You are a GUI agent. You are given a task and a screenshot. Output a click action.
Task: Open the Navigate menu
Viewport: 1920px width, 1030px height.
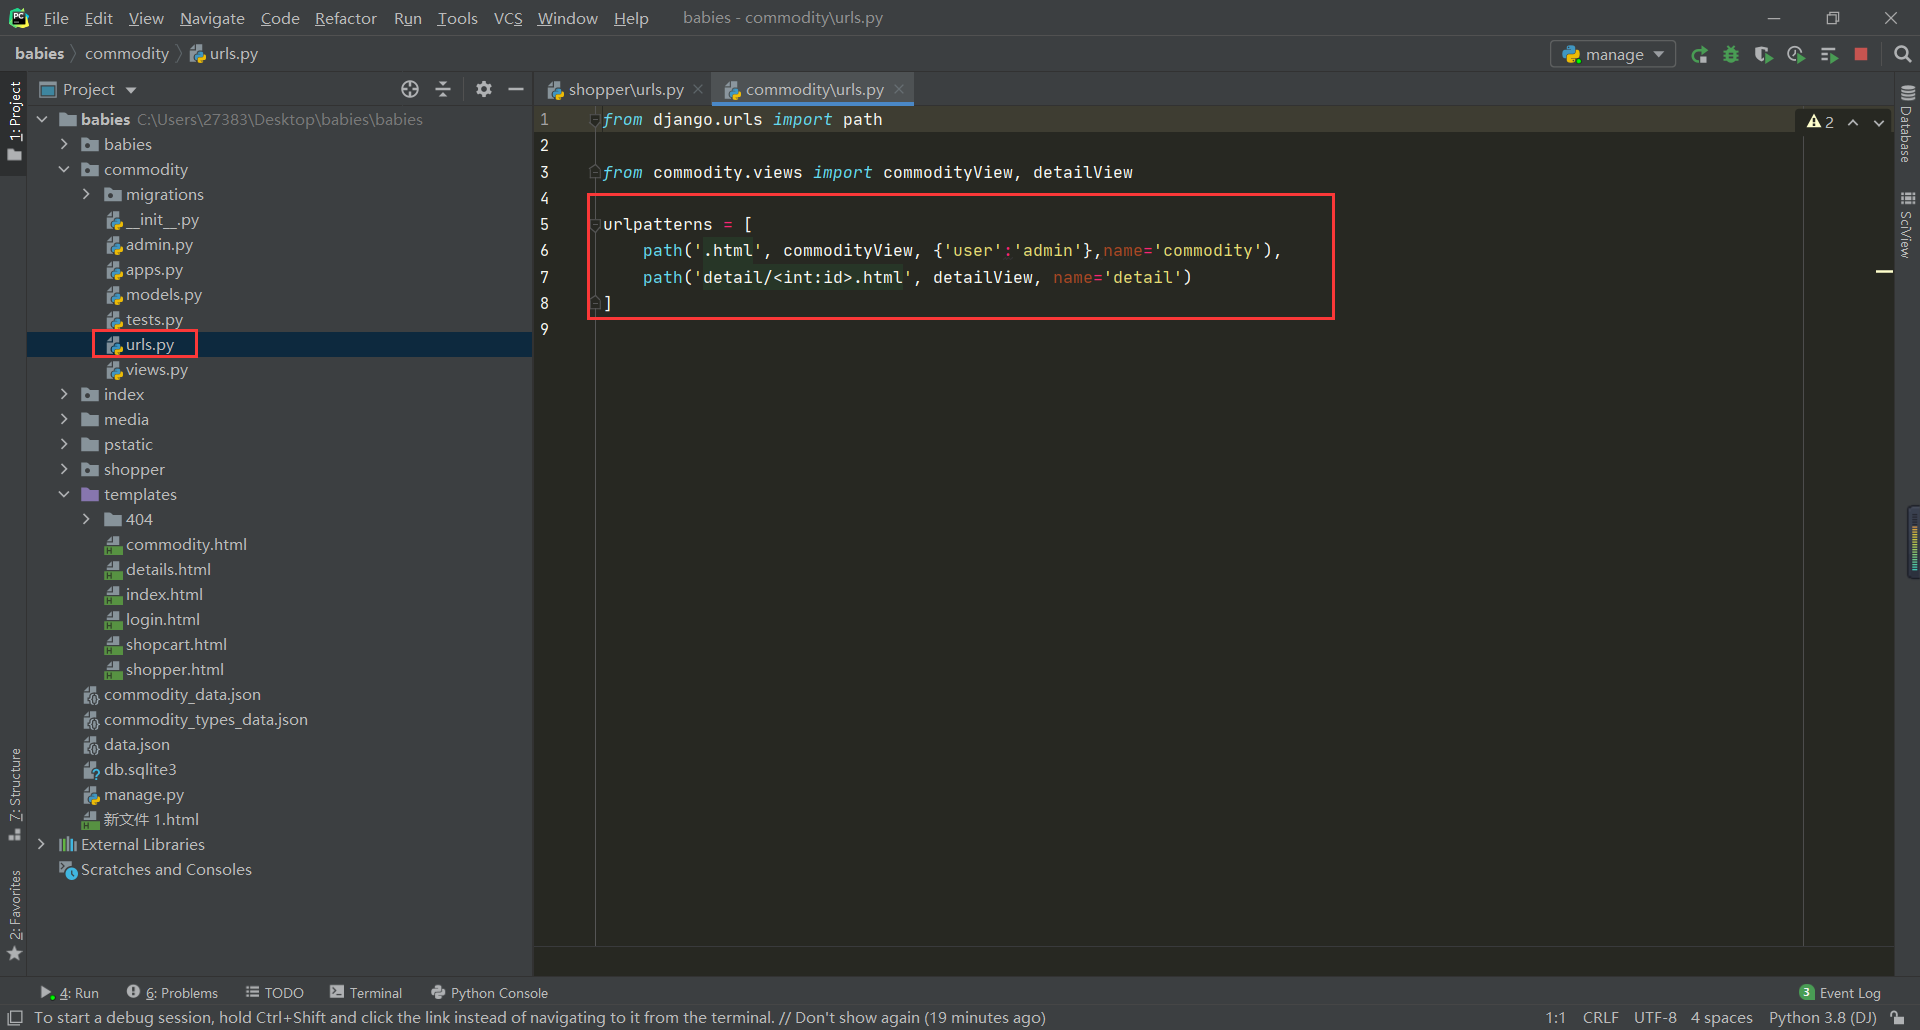pyautogui.click(x=212, y=18)
